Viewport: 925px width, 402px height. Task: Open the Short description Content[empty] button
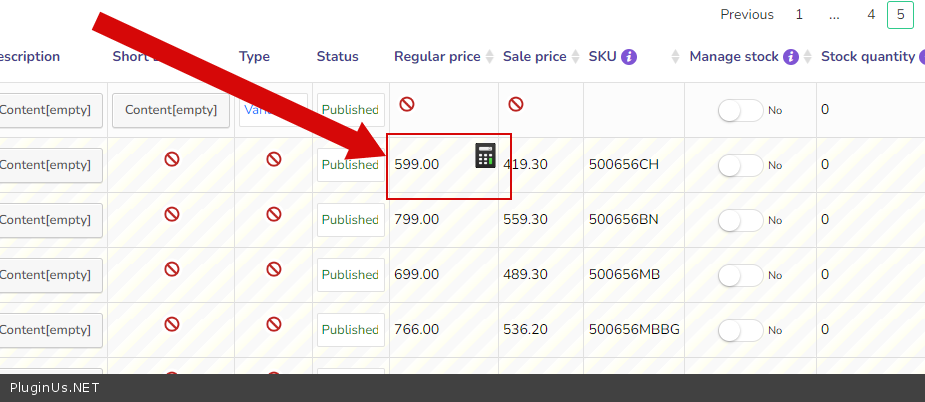point(171,110)
